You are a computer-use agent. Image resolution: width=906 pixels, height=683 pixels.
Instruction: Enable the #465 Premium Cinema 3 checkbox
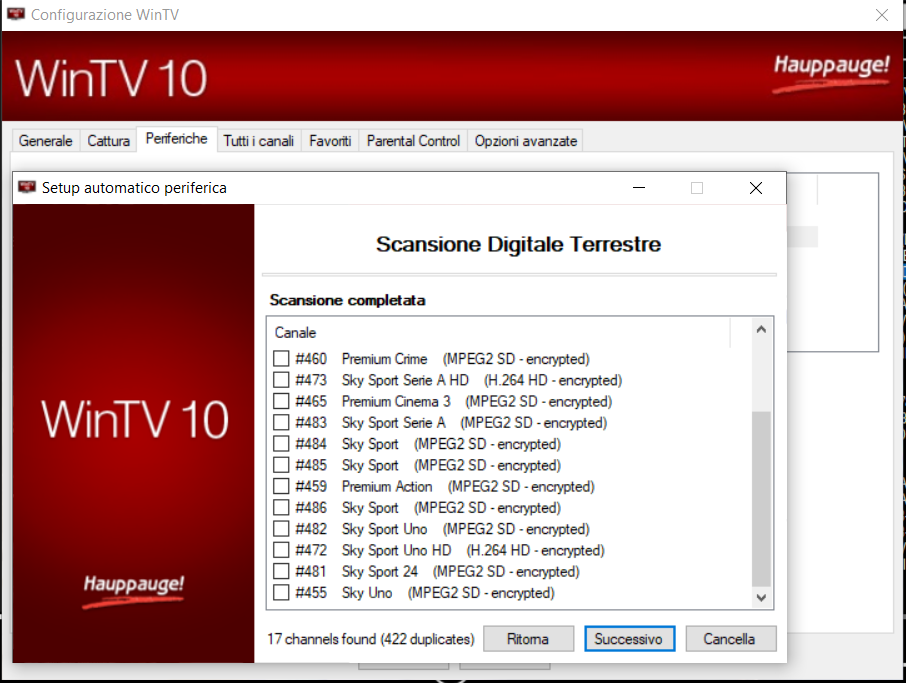(x=281, y=401)
